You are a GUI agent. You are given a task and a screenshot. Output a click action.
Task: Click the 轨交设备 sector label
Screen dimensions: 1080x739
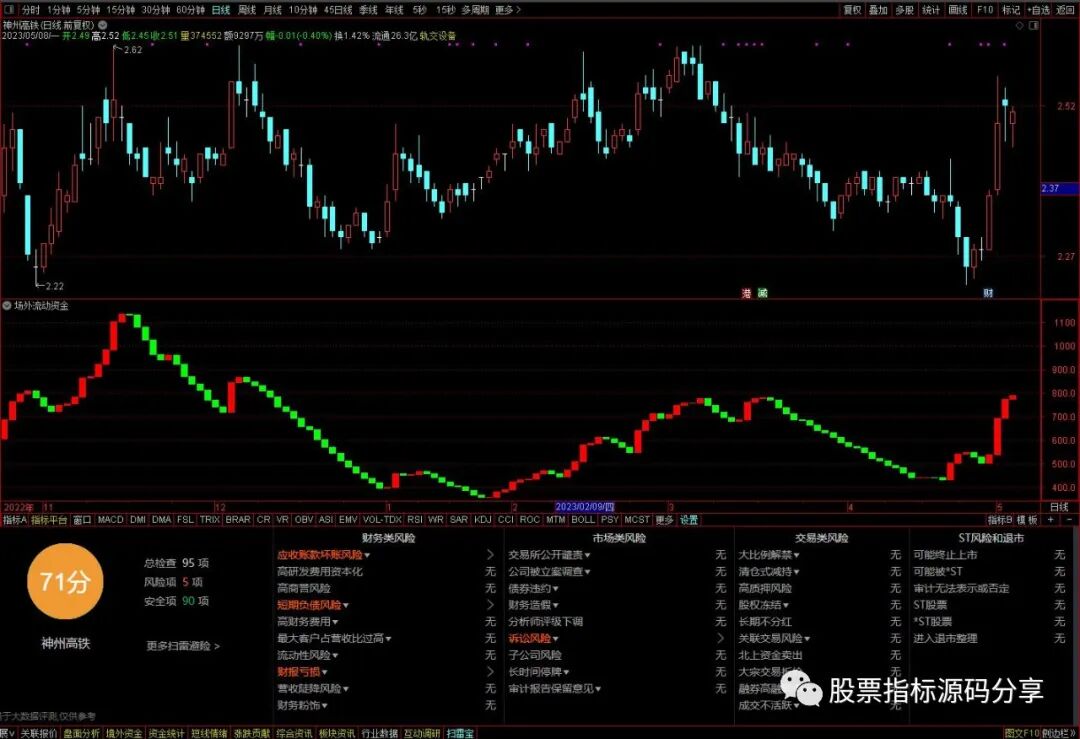[437, 36]
